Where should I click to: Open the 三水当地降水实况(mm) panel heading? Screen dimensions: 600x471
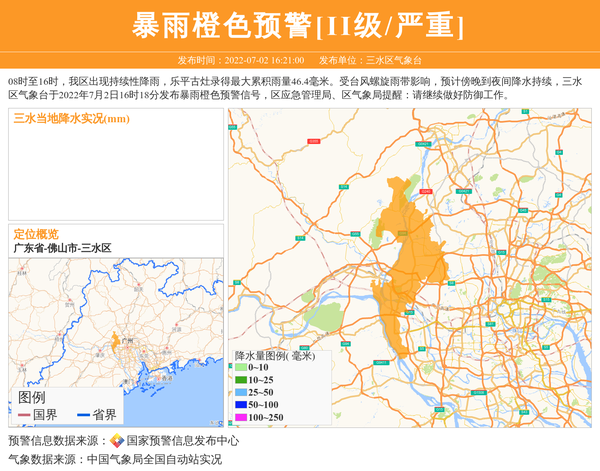pyautogui.click(x=71, y=119)
